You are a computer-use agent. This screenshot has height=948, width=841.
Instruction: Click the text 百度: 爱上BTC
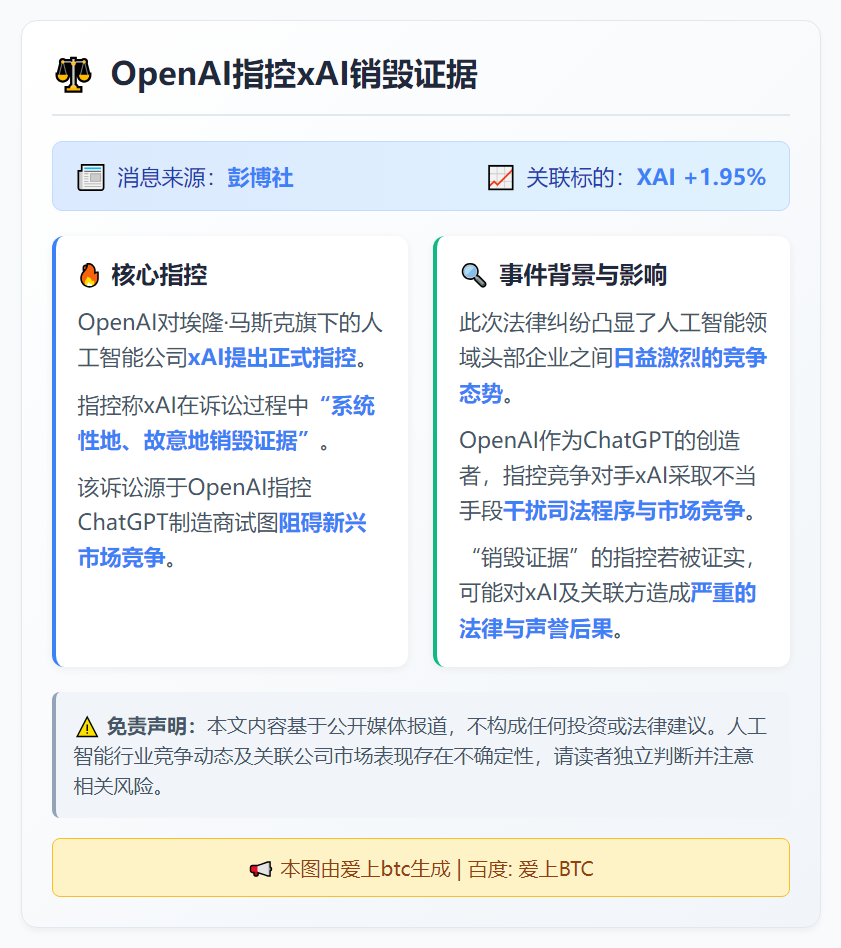(x=531, y=869)
